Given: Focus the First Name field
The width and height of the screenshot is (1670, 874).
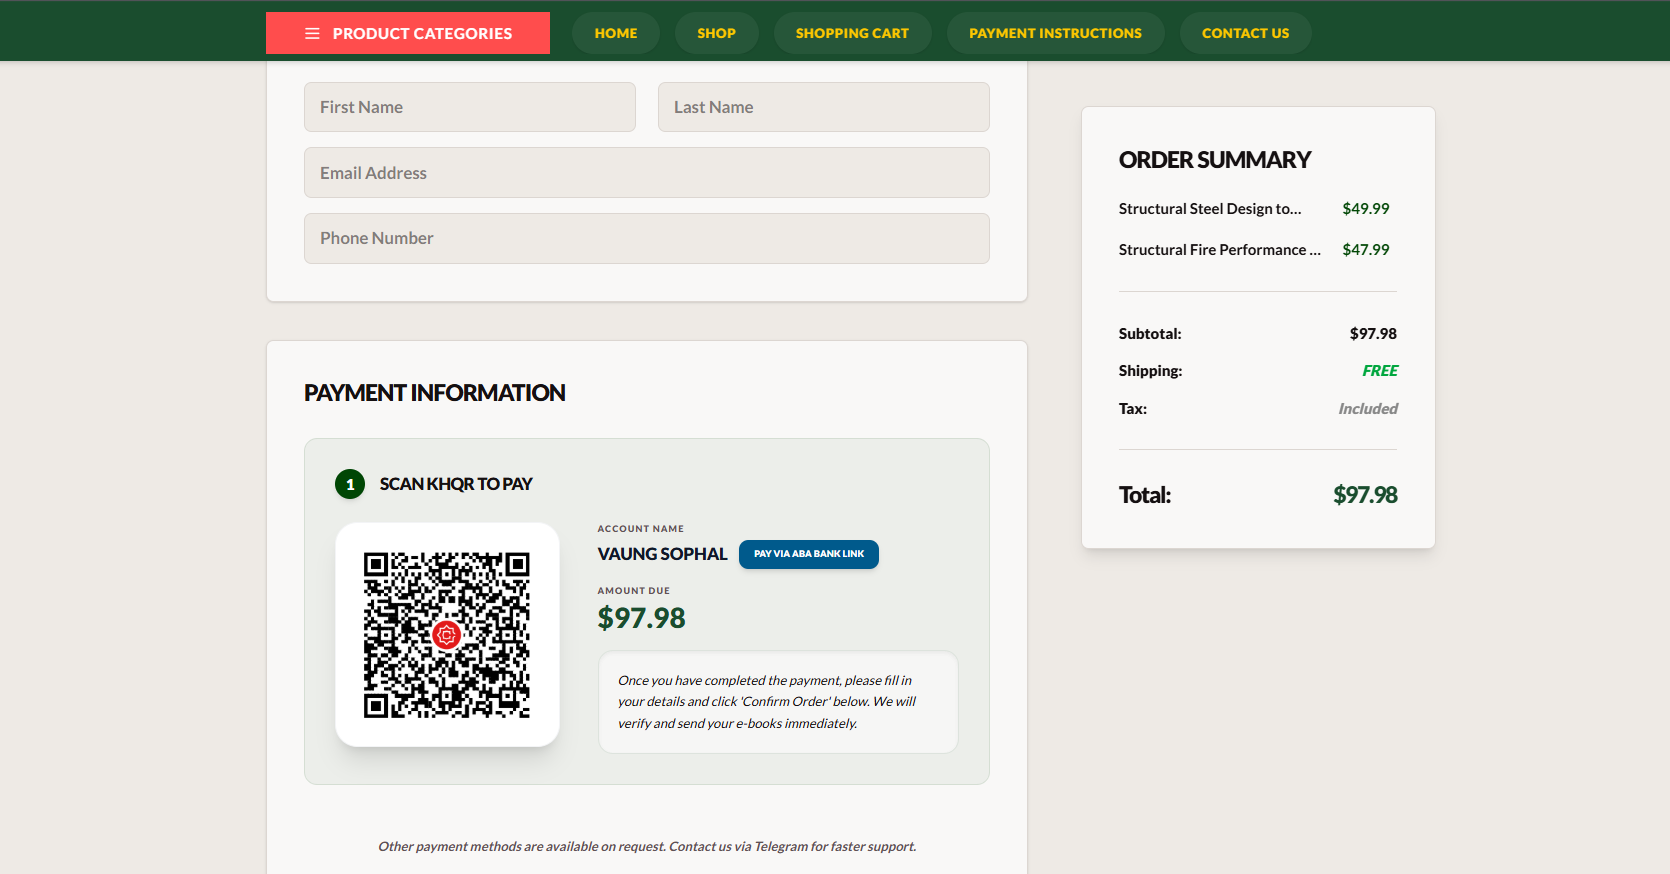Looking at the screenshot, I should pos(470,107).
